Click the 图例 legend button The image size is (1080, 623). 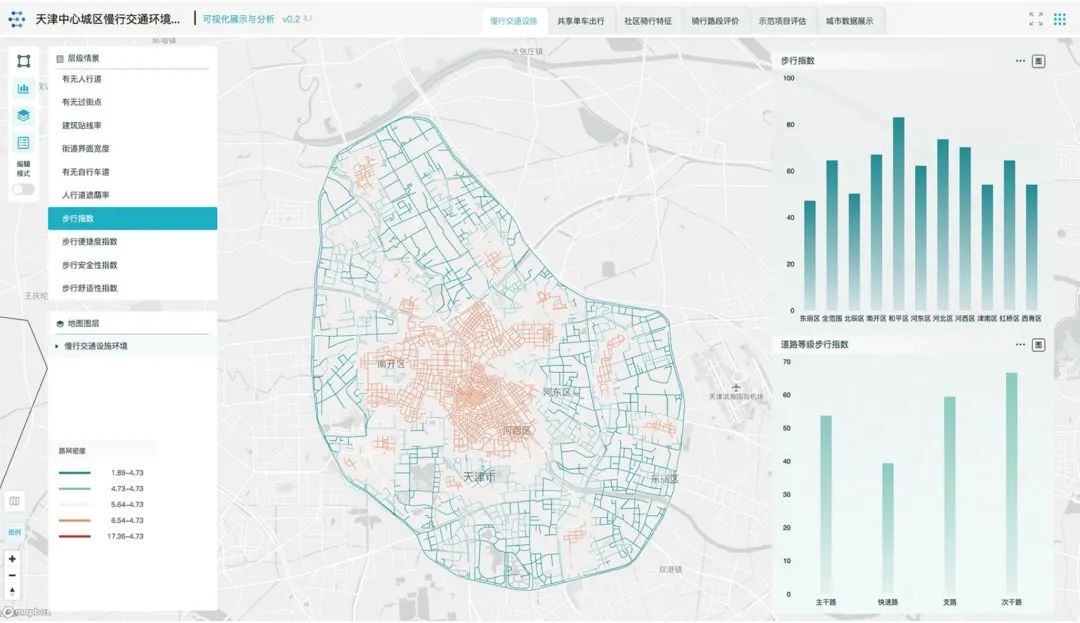coord(14,532)
